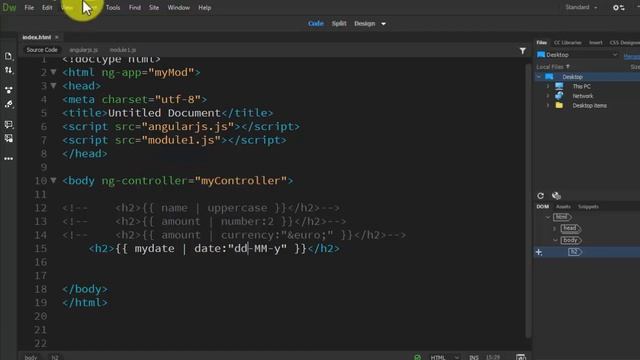Image resolution: width=640 pixels, height=360 pixels.
Task: Show the Source Code related file
Action: tap(42, 50)
